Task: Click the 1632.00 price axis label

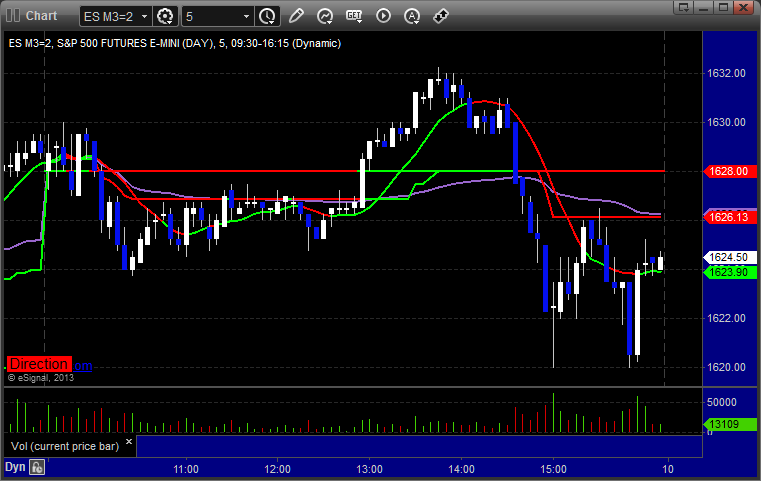Action: coord(726,73)
